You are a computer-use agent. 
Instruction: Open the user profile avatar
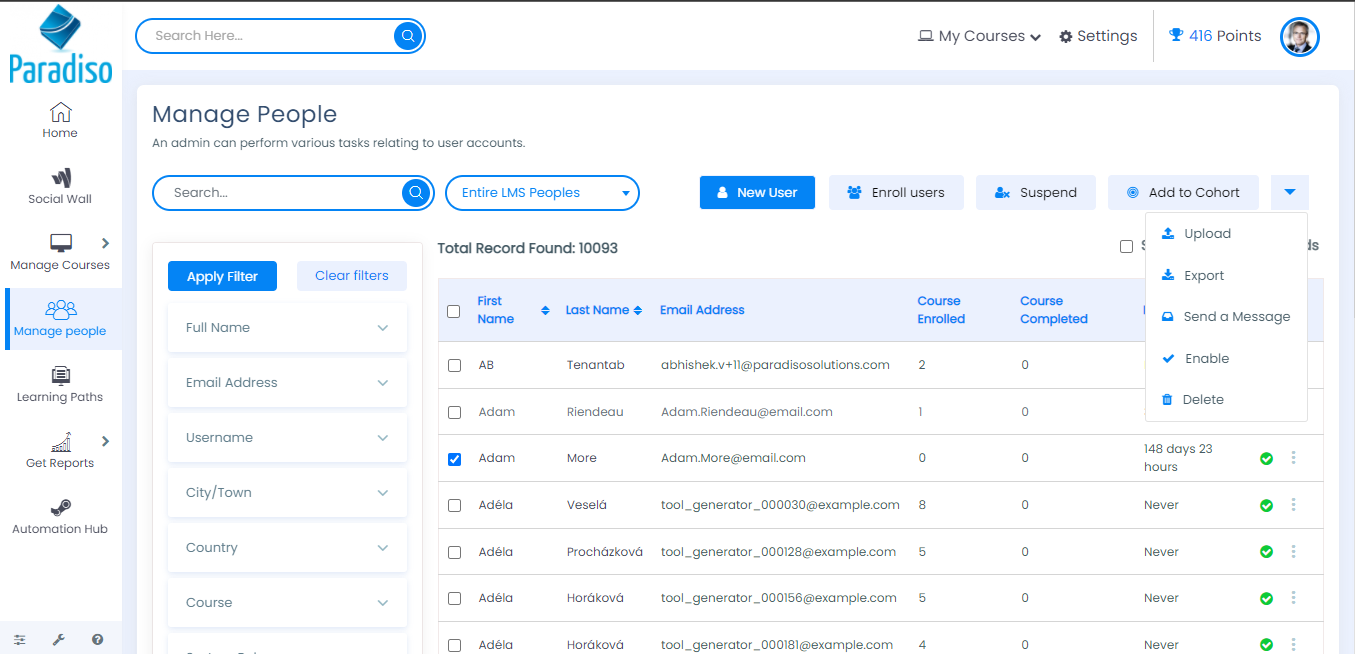click(x=1299, y=37)
